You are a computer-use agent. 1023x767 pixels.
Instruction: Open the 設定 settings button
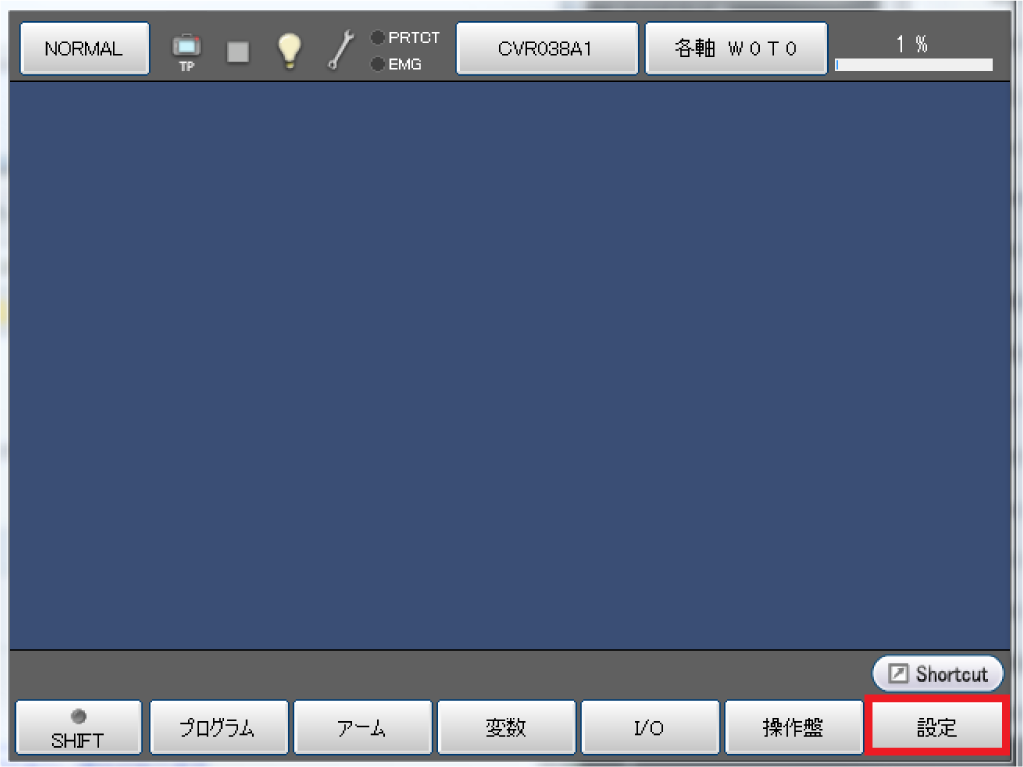tap(937, 727)
